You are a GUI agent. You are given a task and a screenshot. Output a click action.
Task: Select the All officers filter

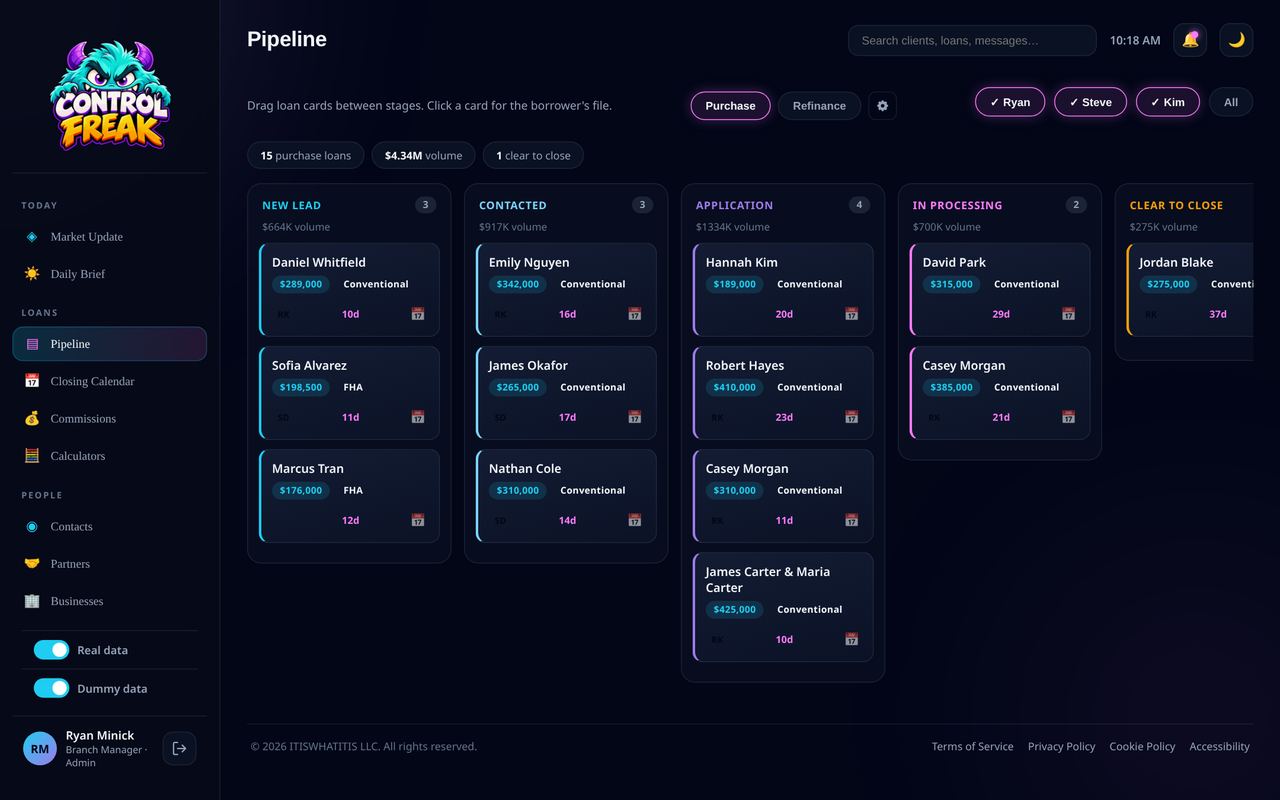point(1231,102)
